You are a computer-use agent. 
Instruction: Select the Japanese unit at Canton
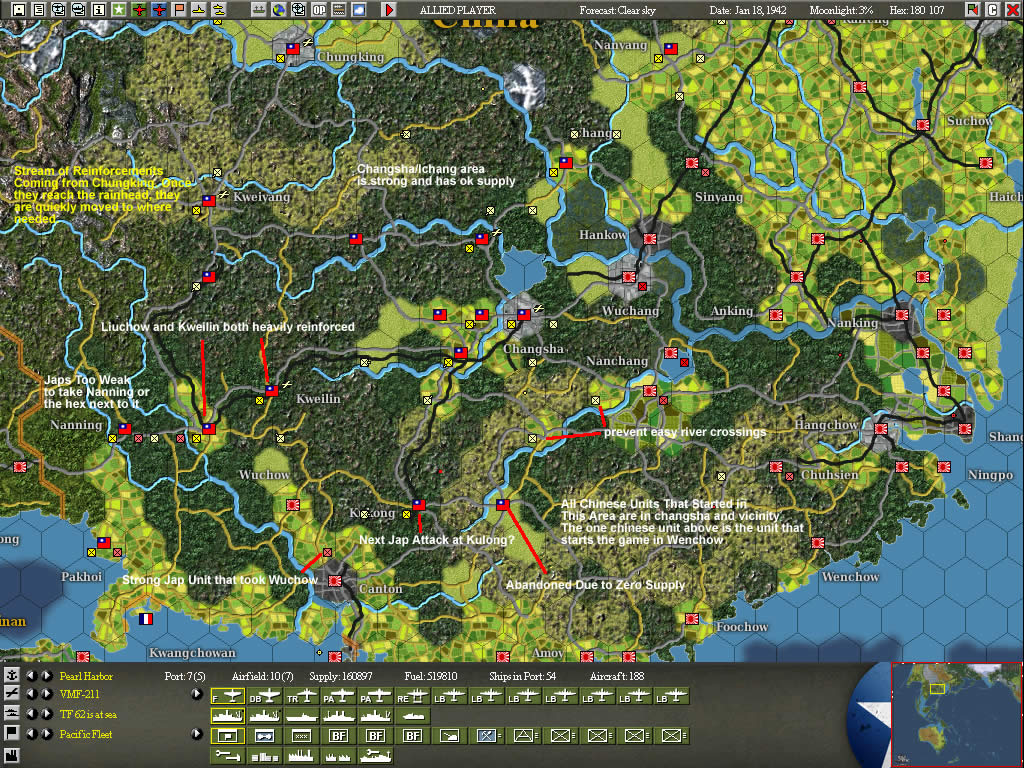tap(335, 581)
